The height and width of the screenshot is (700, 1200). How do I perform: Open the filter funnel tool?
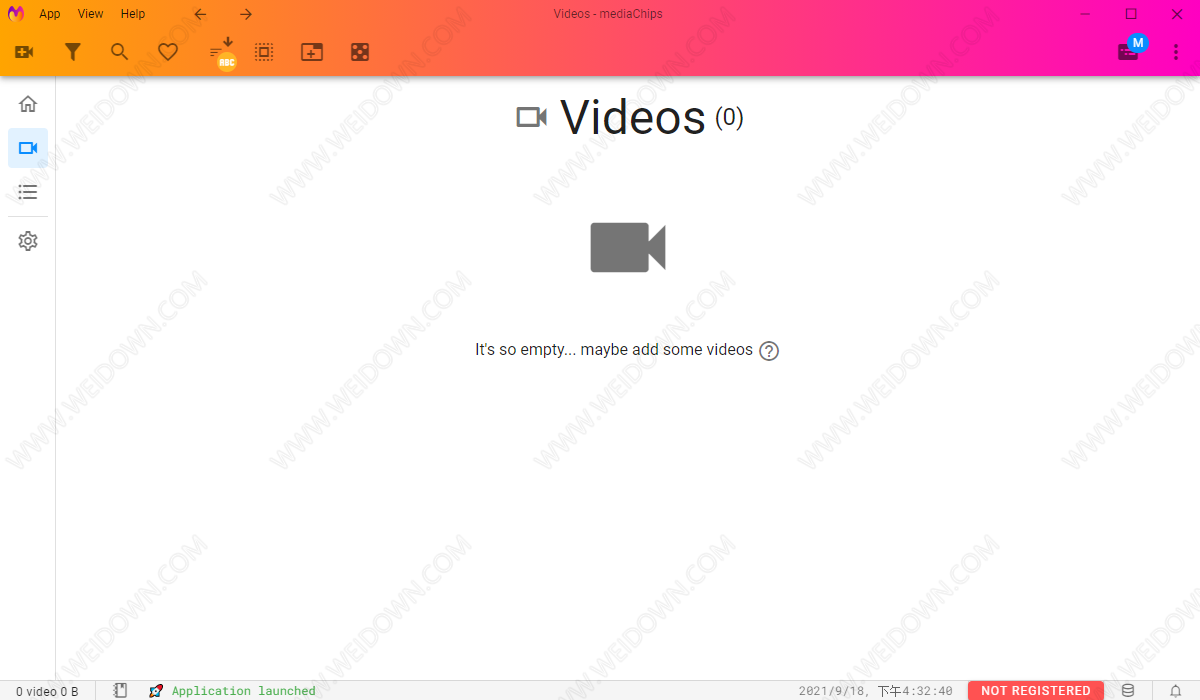(72, 52)
